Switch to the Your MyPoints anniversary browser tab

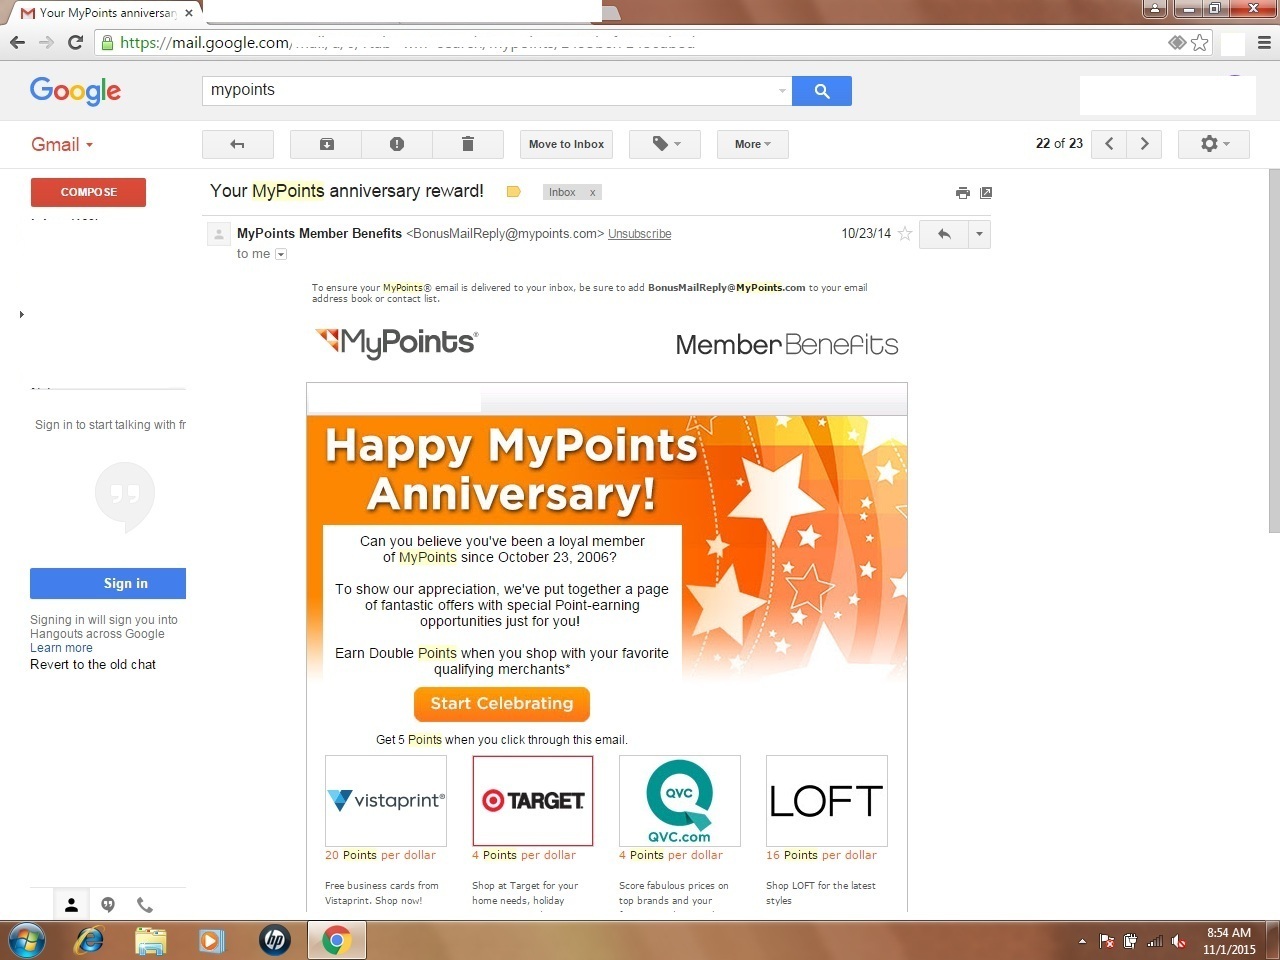100,12
